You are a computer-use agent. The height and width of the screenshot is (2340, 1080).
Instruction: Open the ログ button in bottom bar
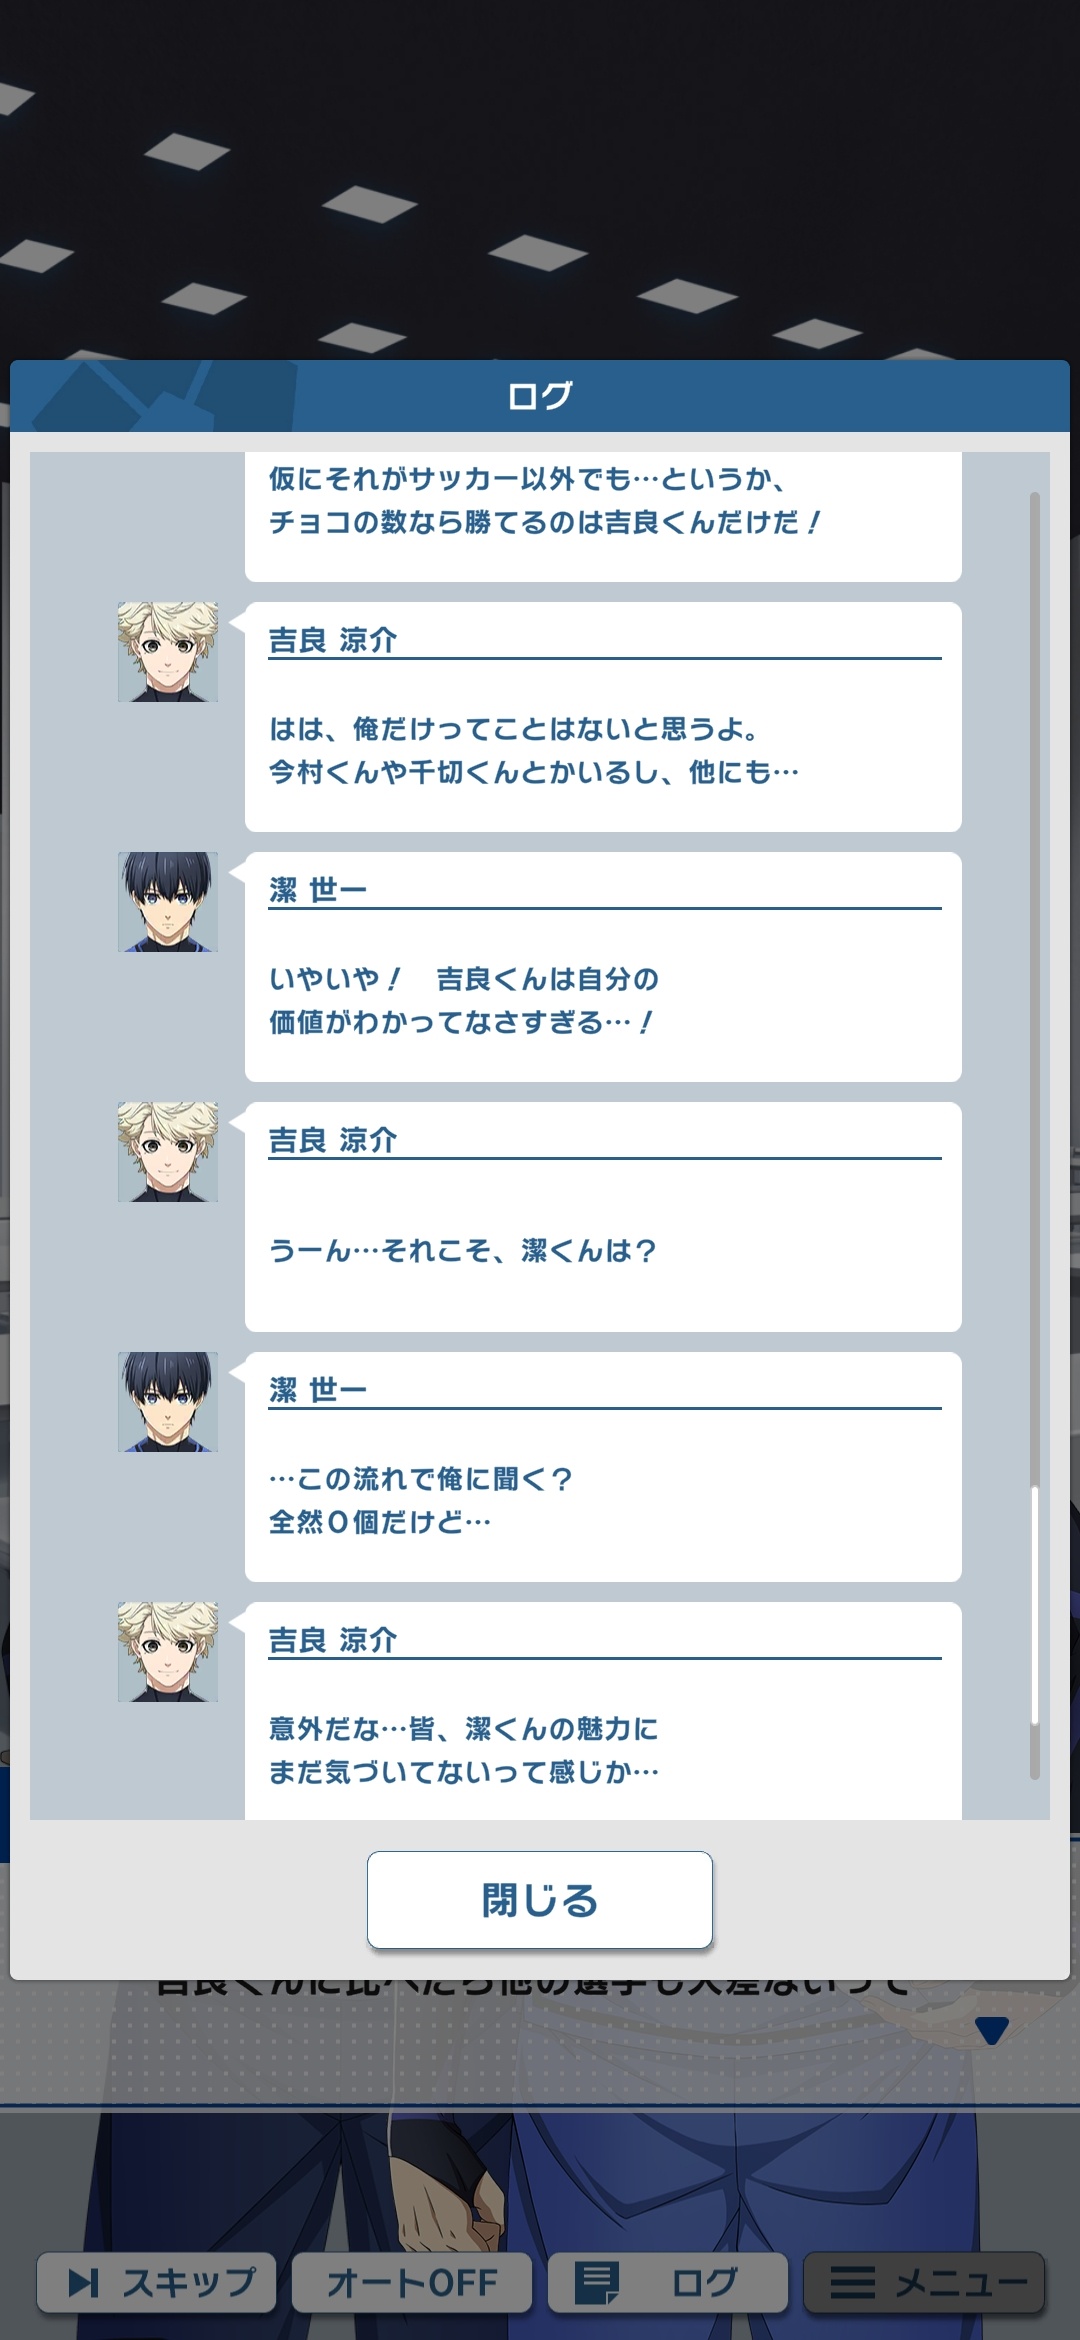(668, 2282)
